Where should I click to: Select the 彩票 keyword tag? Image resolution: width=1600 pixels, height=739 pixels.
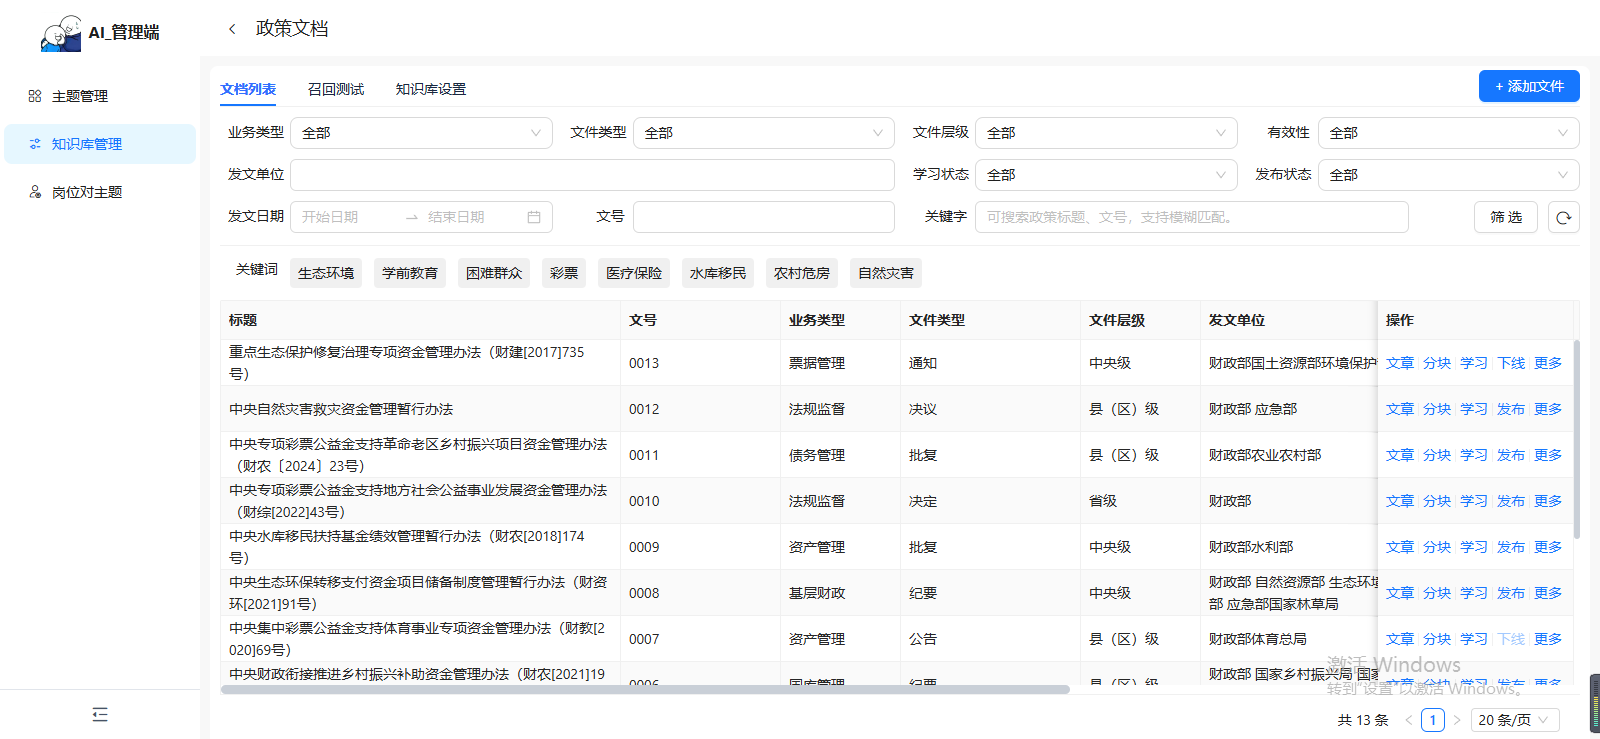pos(564,273)
